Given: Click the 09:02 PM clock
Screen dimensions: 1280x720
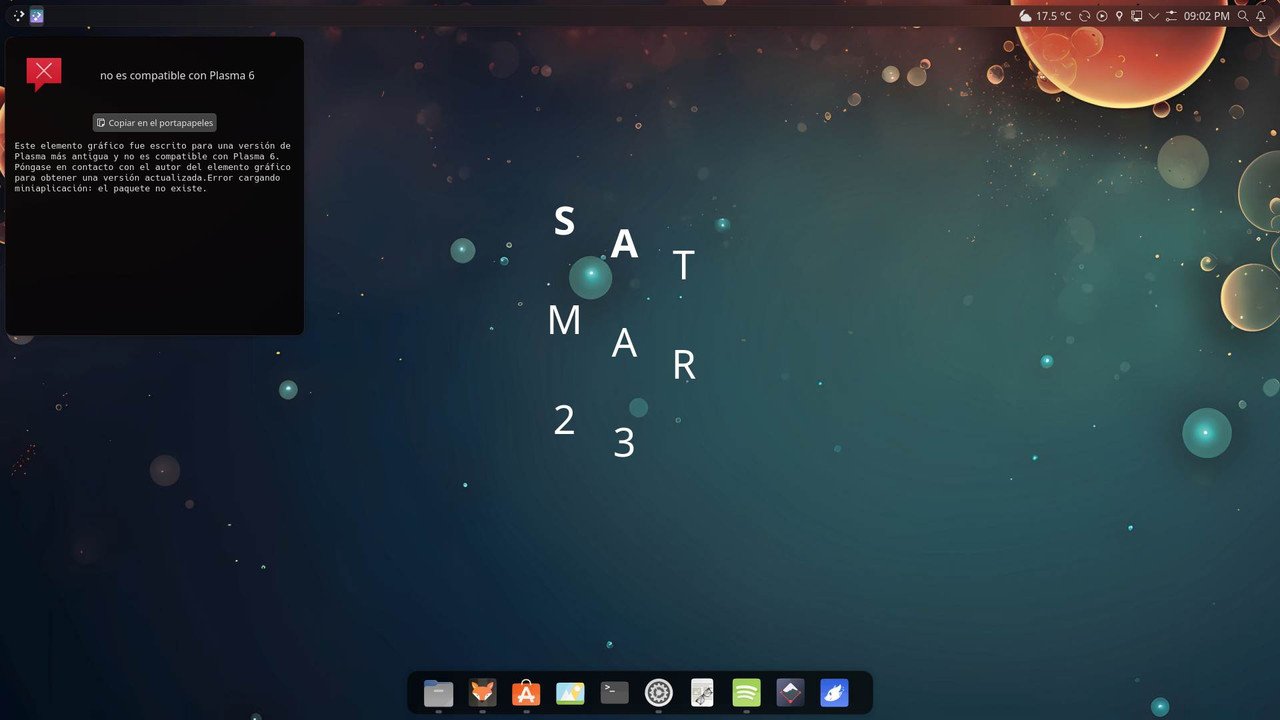Looking at the screenshot, I should tap(1206, 16).
